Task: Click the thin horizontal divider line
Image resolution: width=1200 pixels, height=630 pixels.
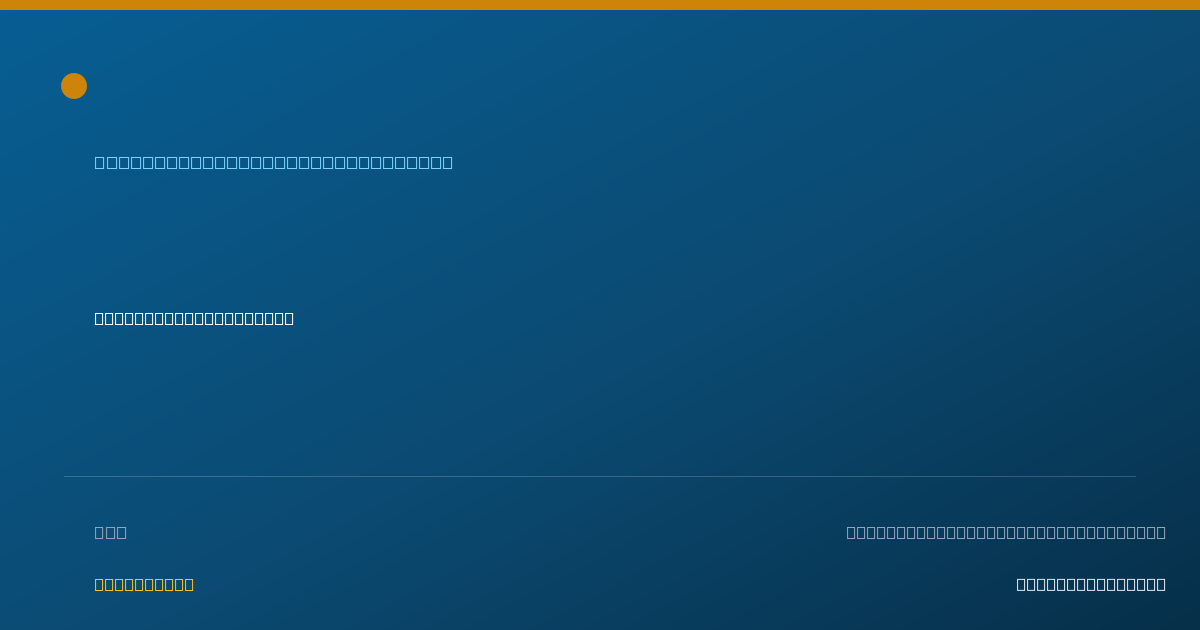Action: 600,476
